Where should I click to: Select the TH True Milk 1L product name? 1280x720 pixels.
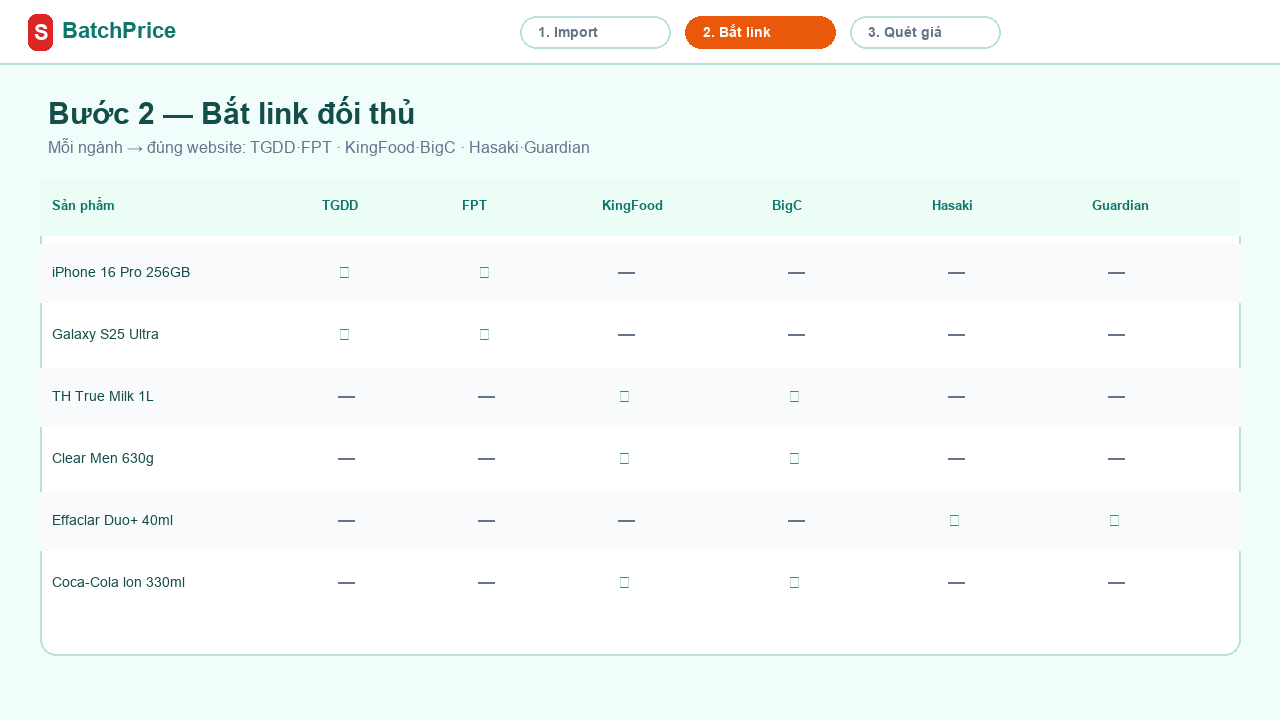click(x=103, y=396)
